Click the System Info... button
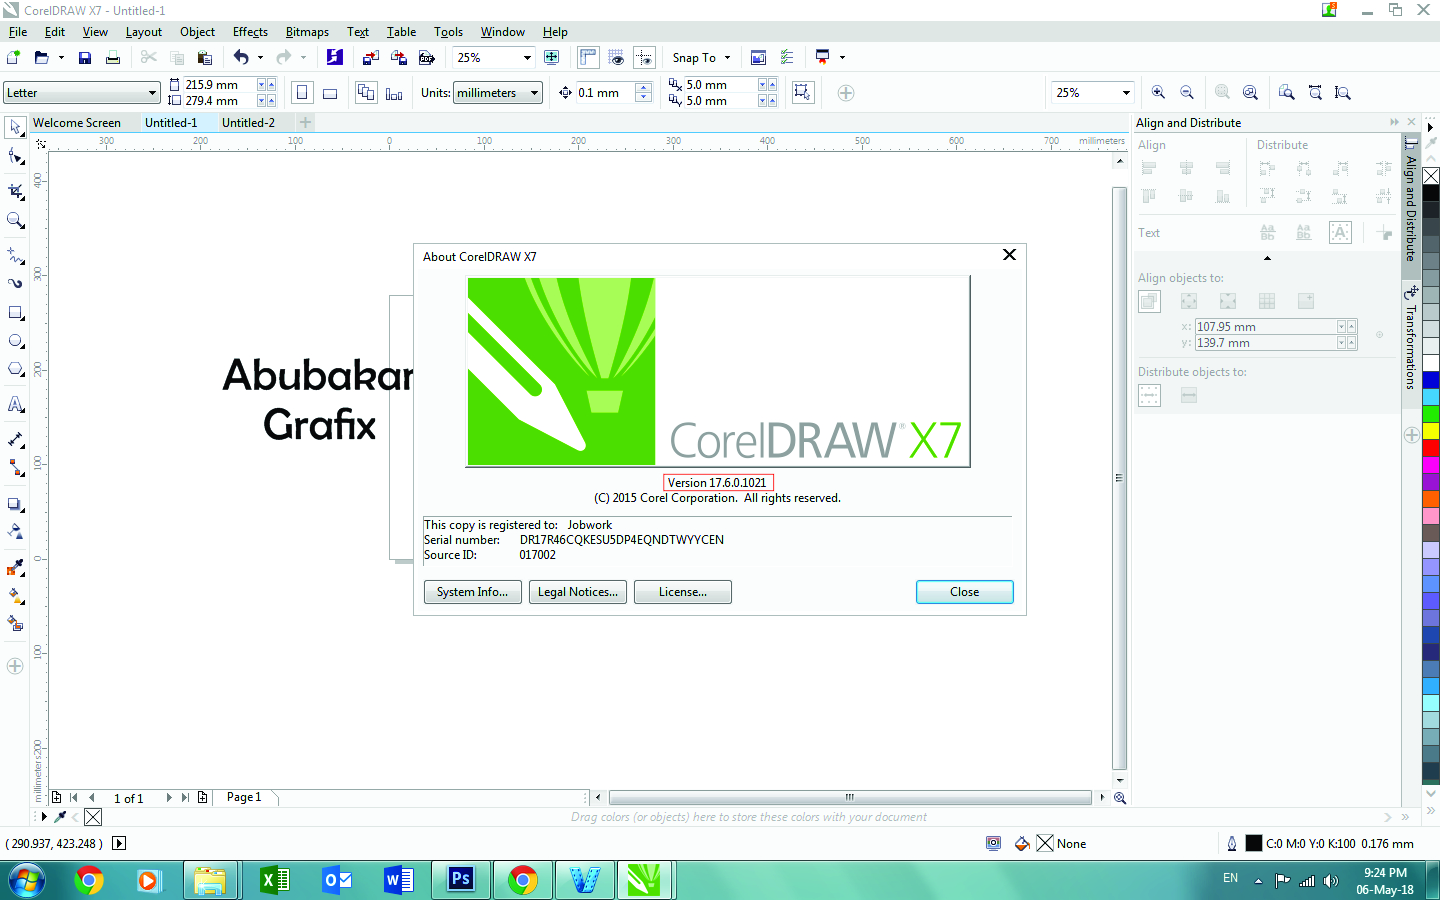 [472, 592]
